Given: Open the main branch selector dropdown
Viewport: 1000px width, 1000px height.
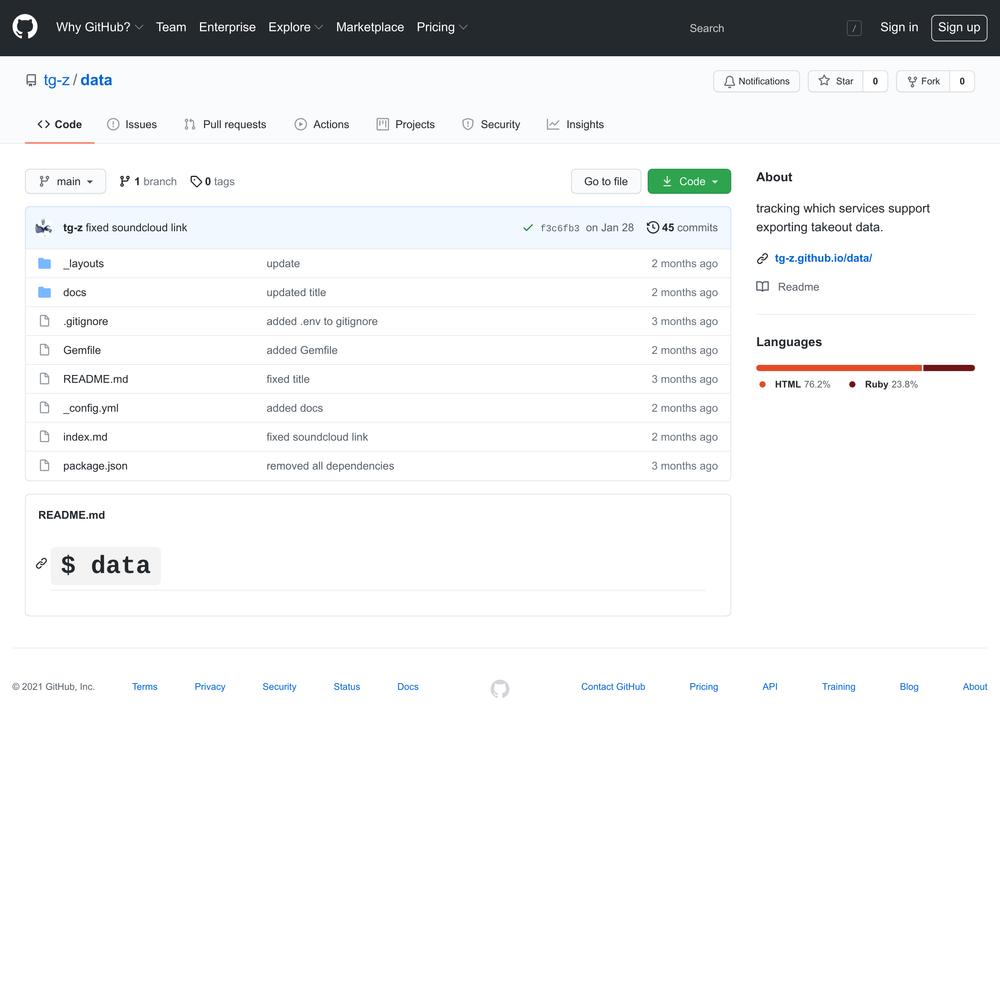Looking at the screenshot, I should tap(65, 181).
